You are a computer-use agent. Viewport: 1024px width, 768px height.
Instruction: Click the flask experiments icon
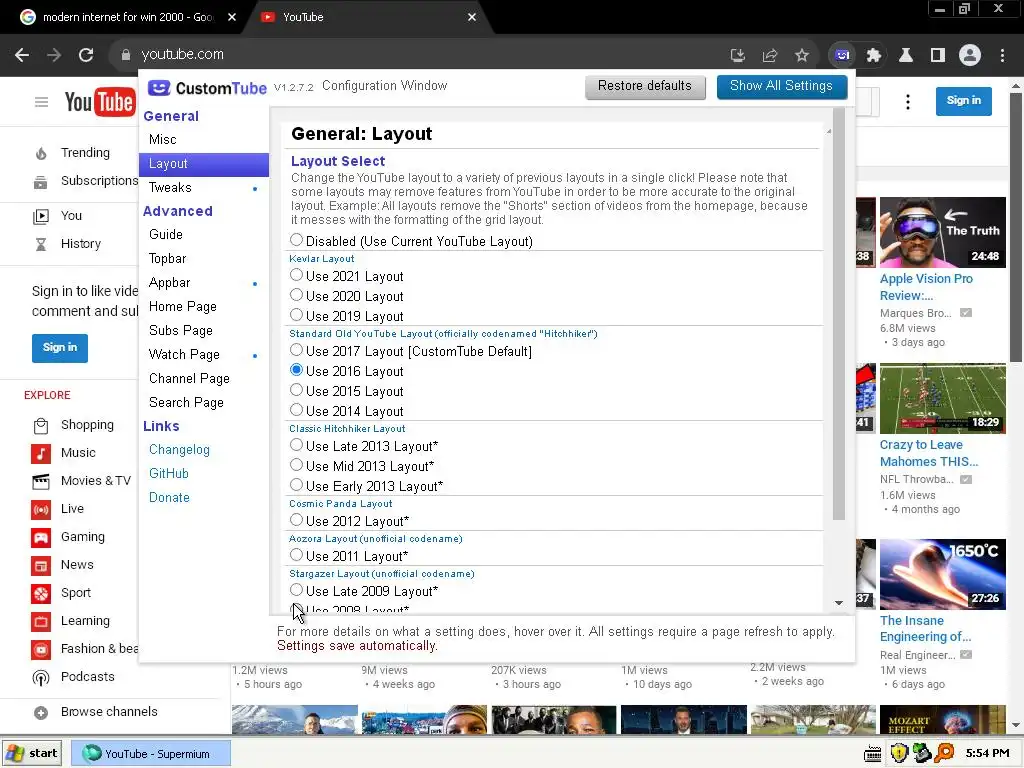pyautogui.click(x=906, y=56)
